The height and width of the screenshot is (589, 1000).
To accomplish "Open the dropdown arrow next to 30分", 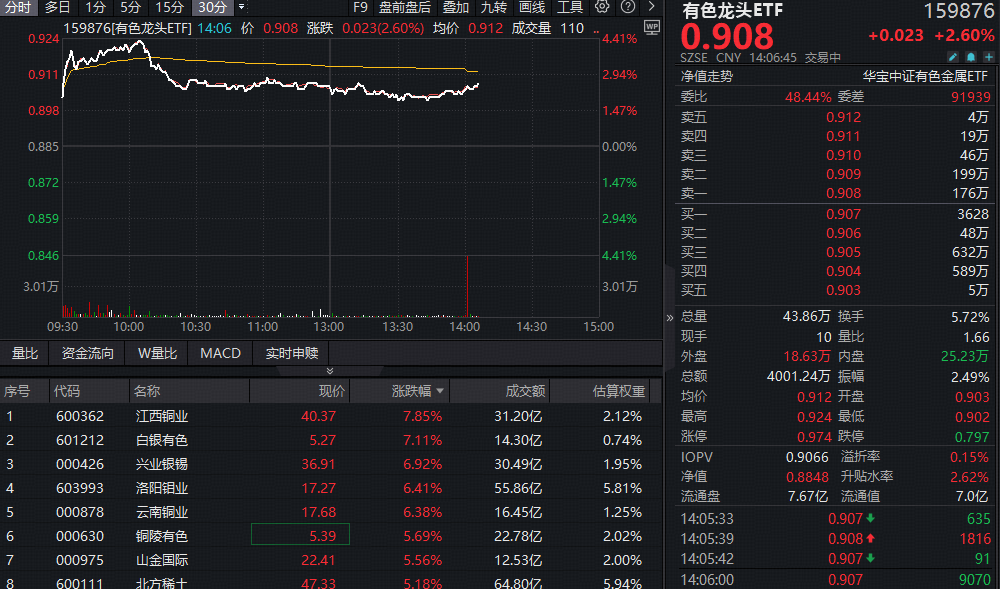I will click(x=241, y=8).
